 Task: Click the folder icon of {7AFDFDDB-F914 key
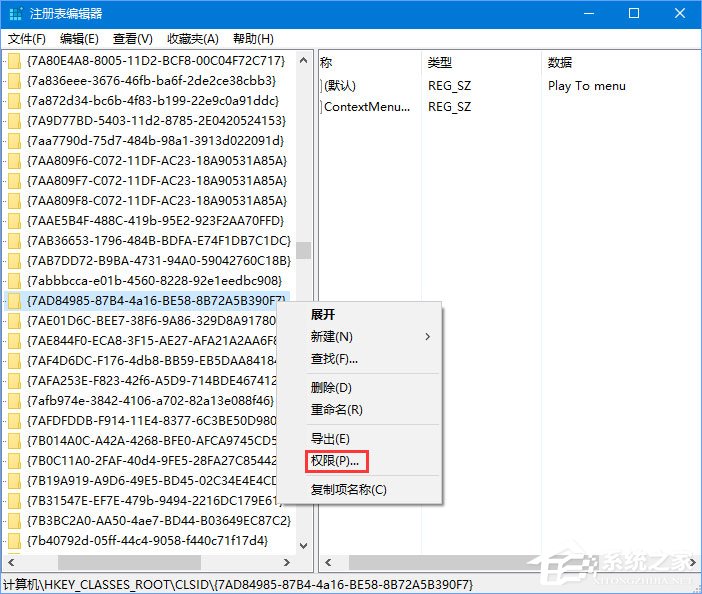pyautogui.click(x=14, y=421)
